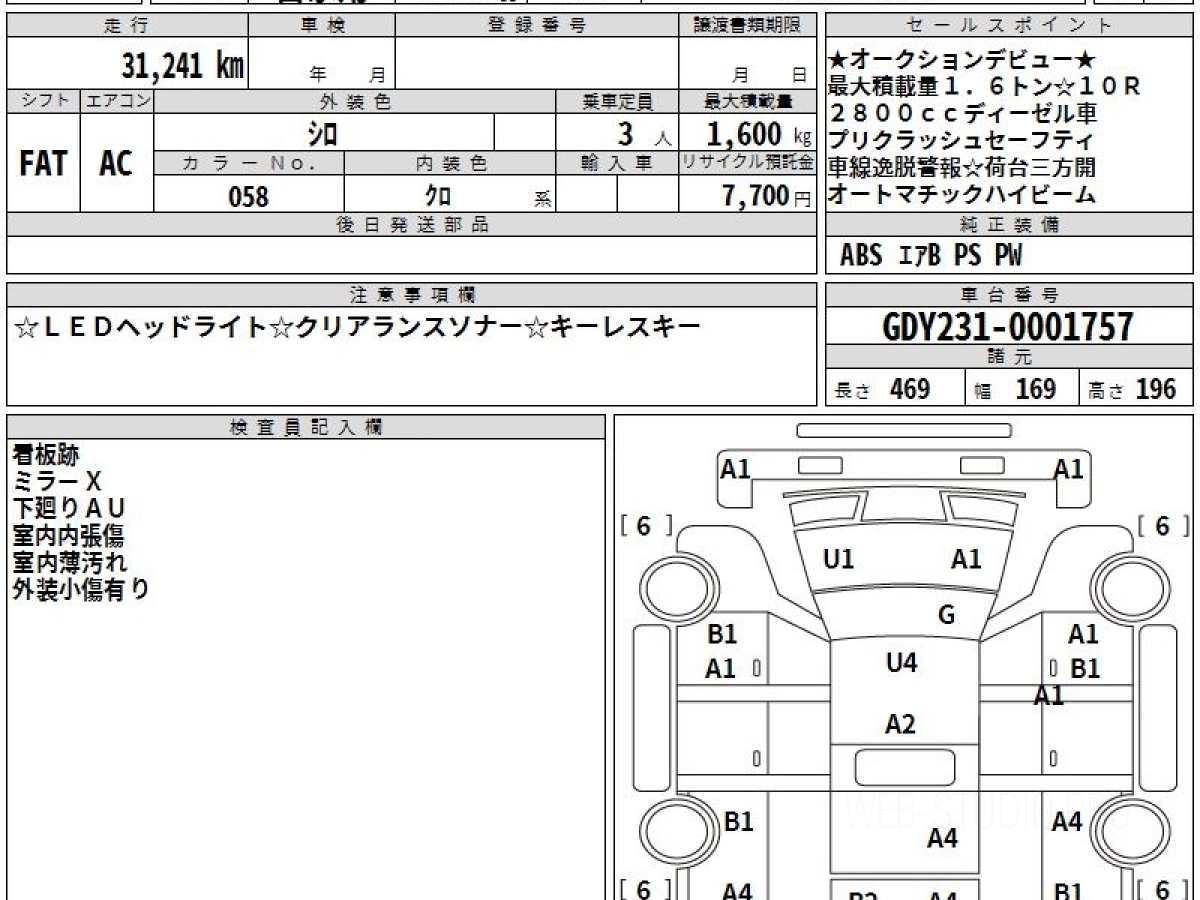Select the 最大積載量1.6トン☆10R line
The image size is (1200, 900).
[x=985, y=87]
